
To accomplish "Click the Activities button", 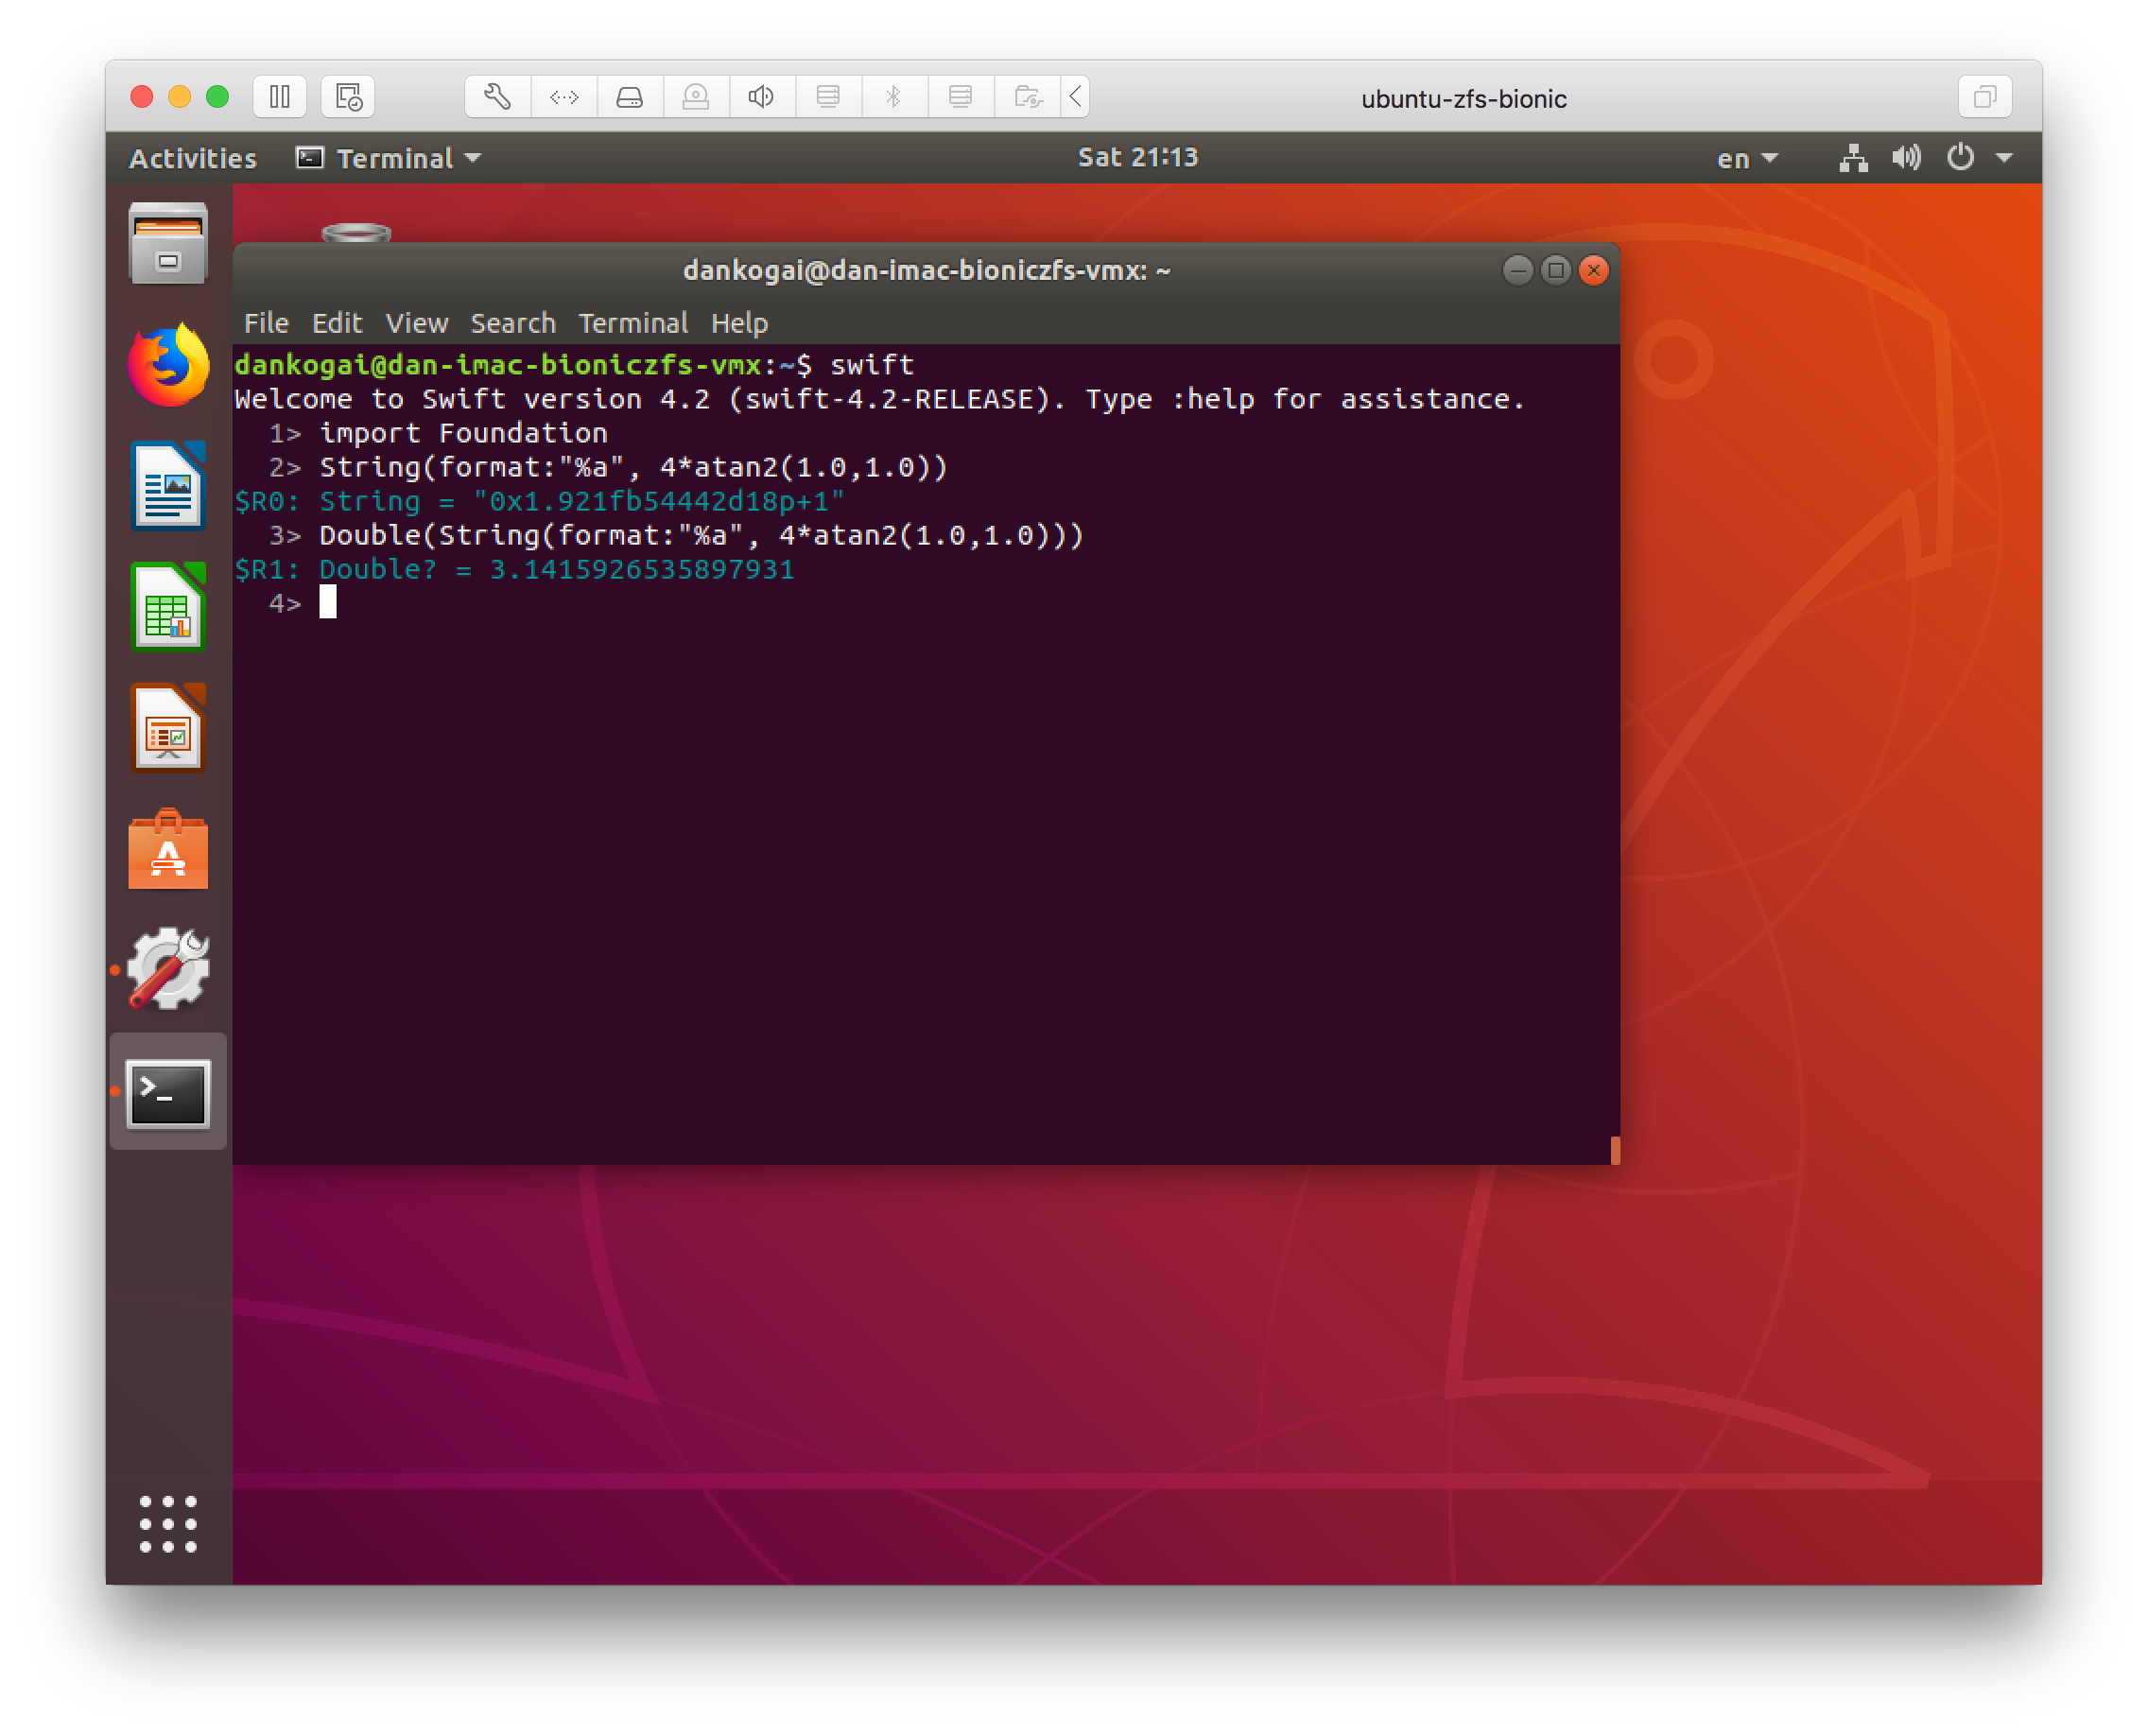I will 193,158.
